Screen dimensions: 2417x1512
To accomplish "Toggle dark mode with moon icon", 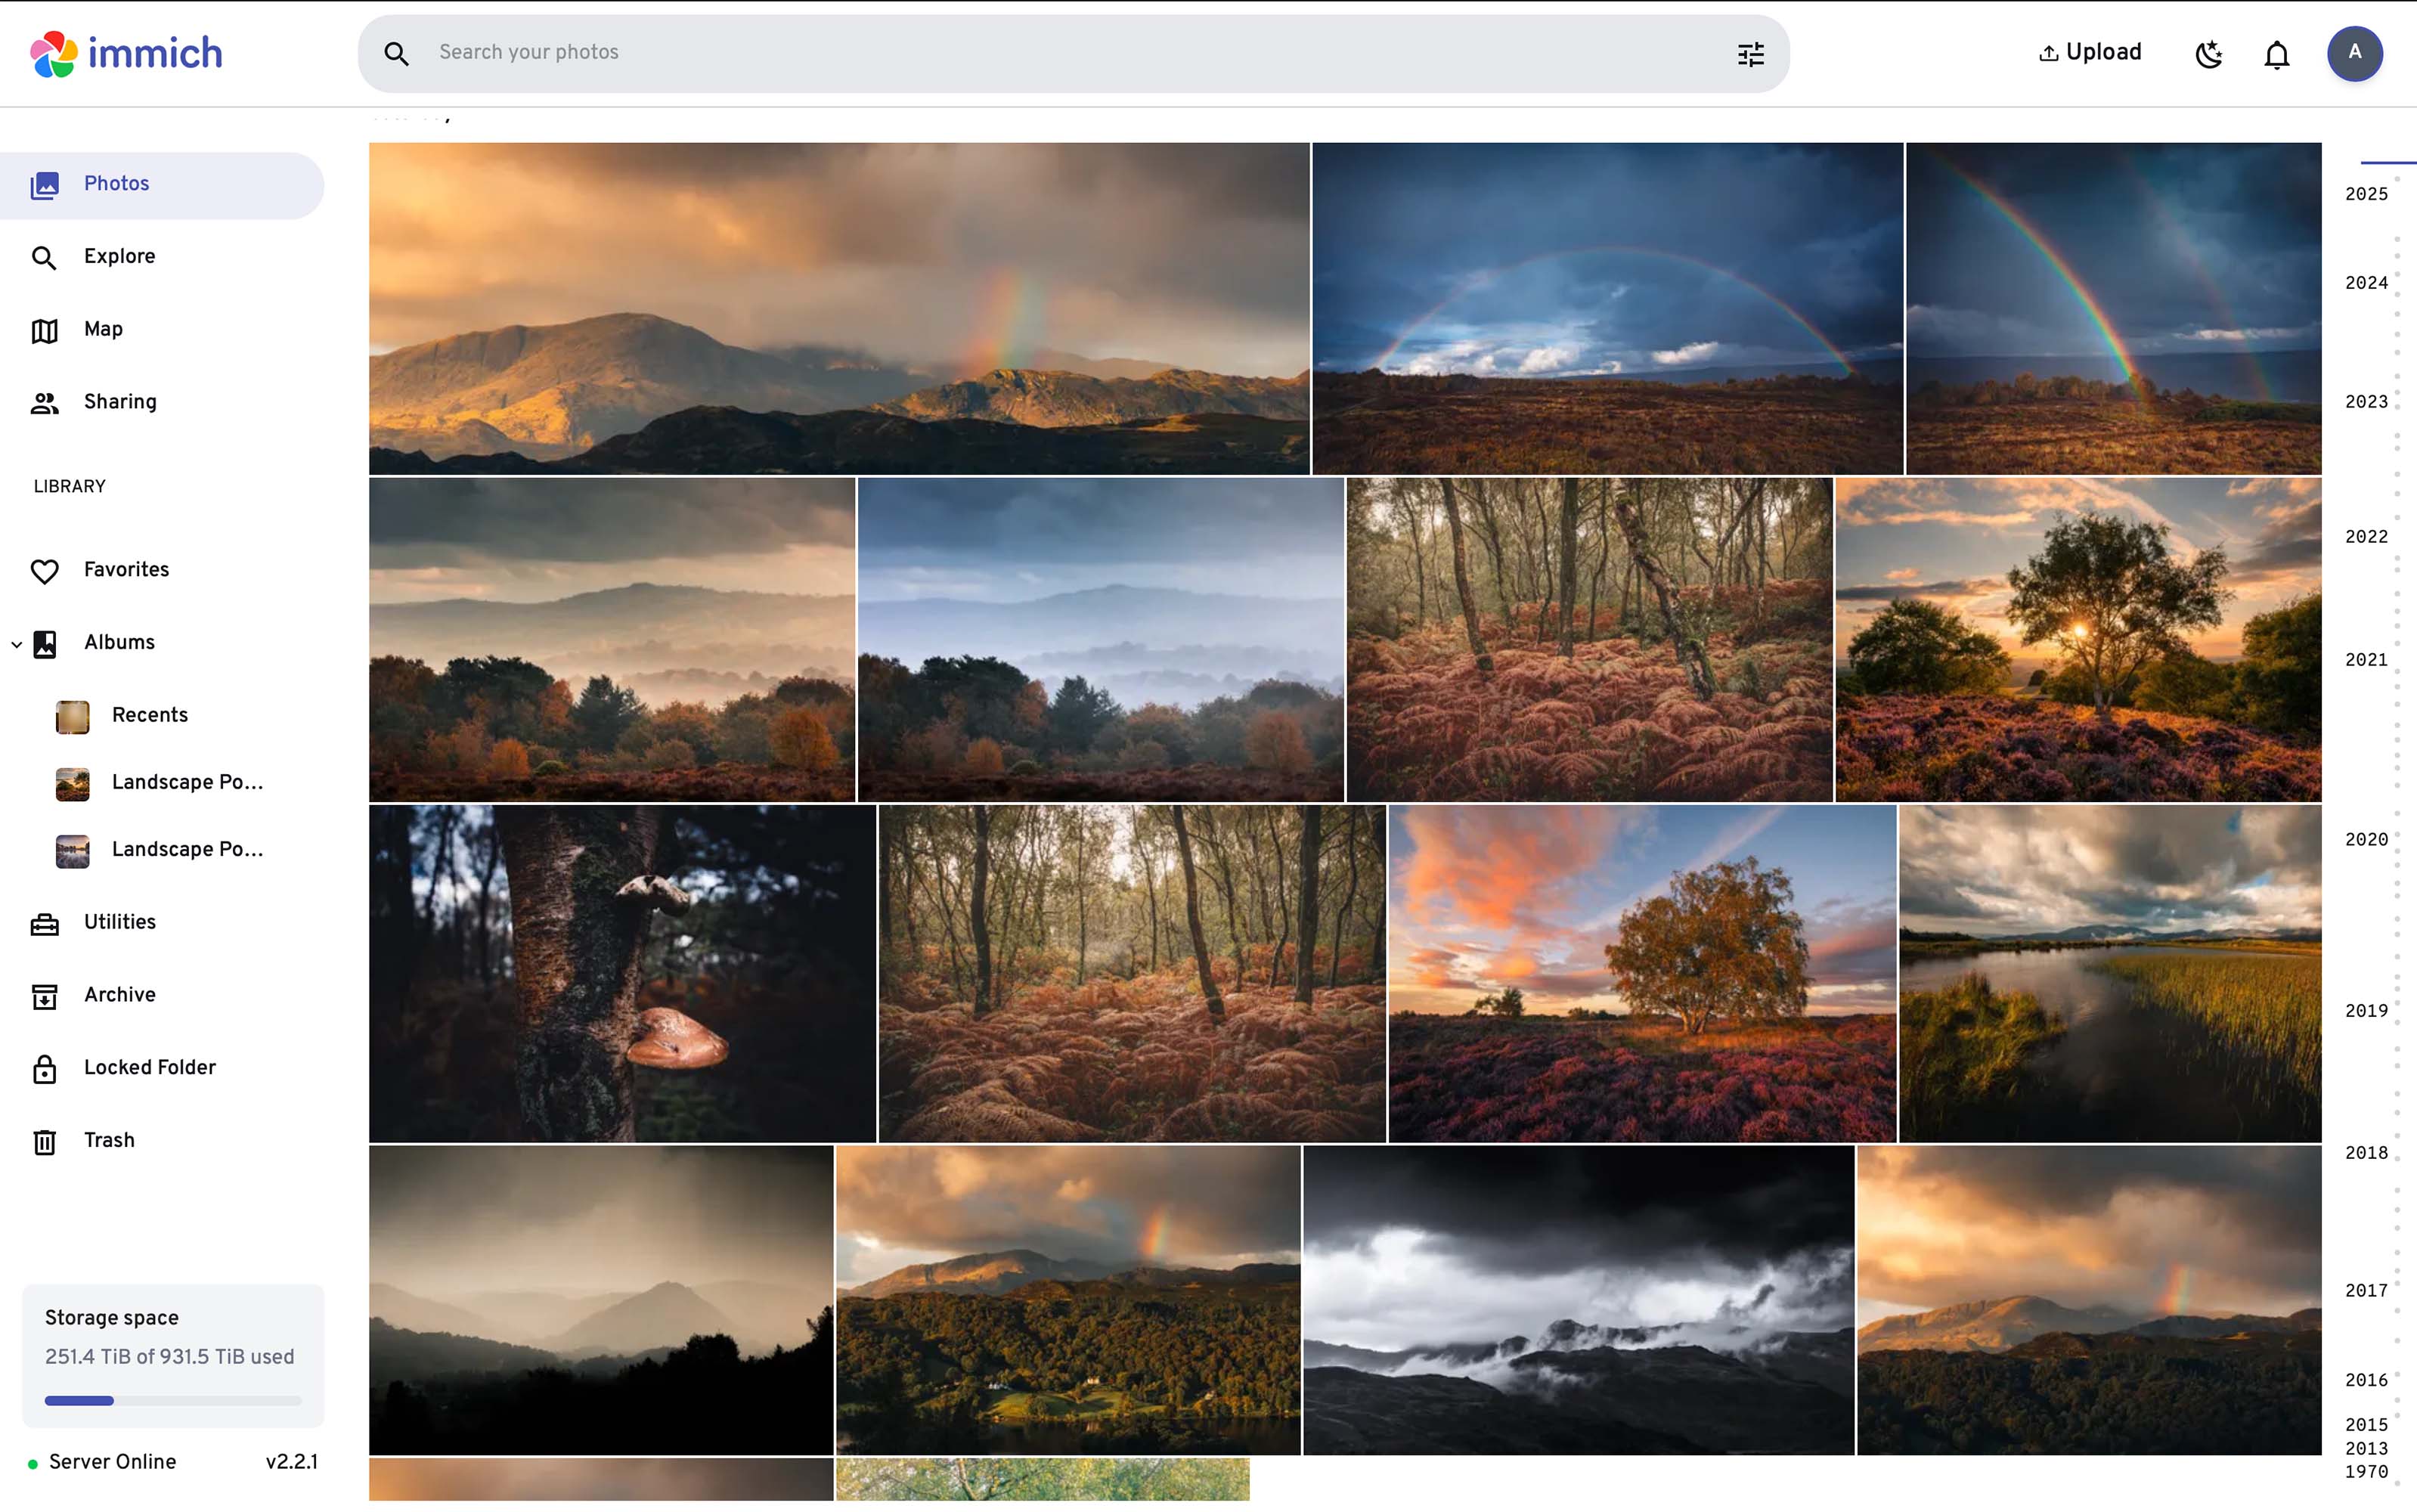I will click(x=2208, y=54).
